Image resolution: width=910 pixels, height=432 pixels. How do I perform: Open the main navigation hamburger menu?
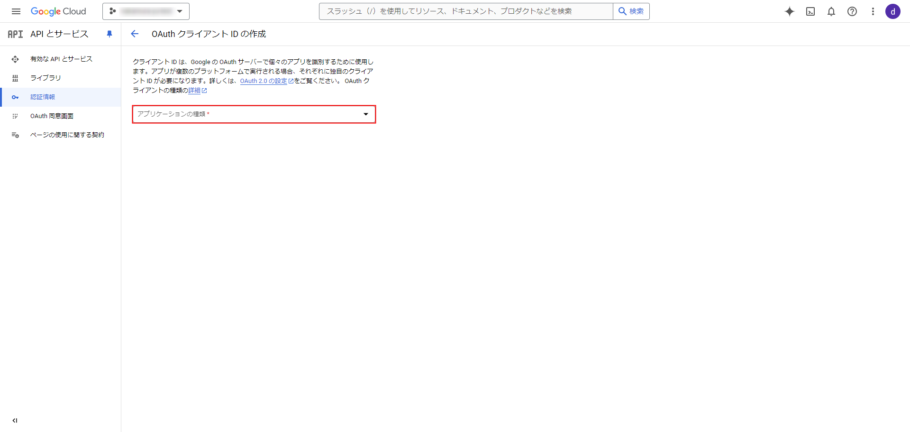(15, 11)
